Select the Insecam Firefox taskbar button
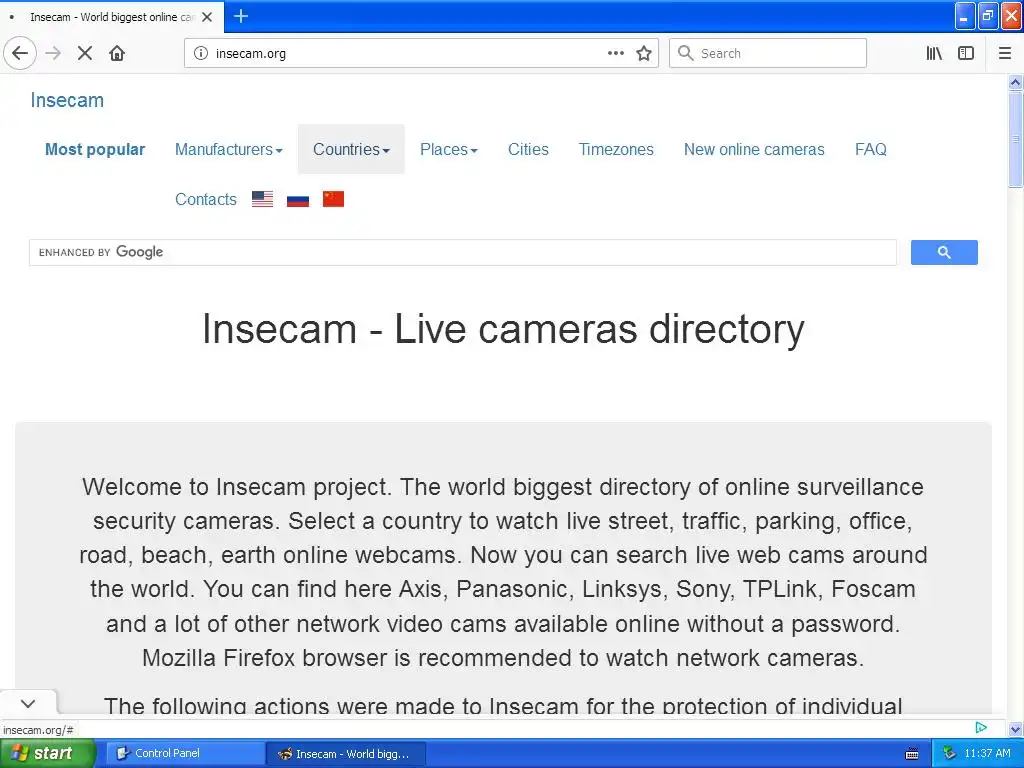Viewport: 1024px width, 768px height. [x=346, y=754]
